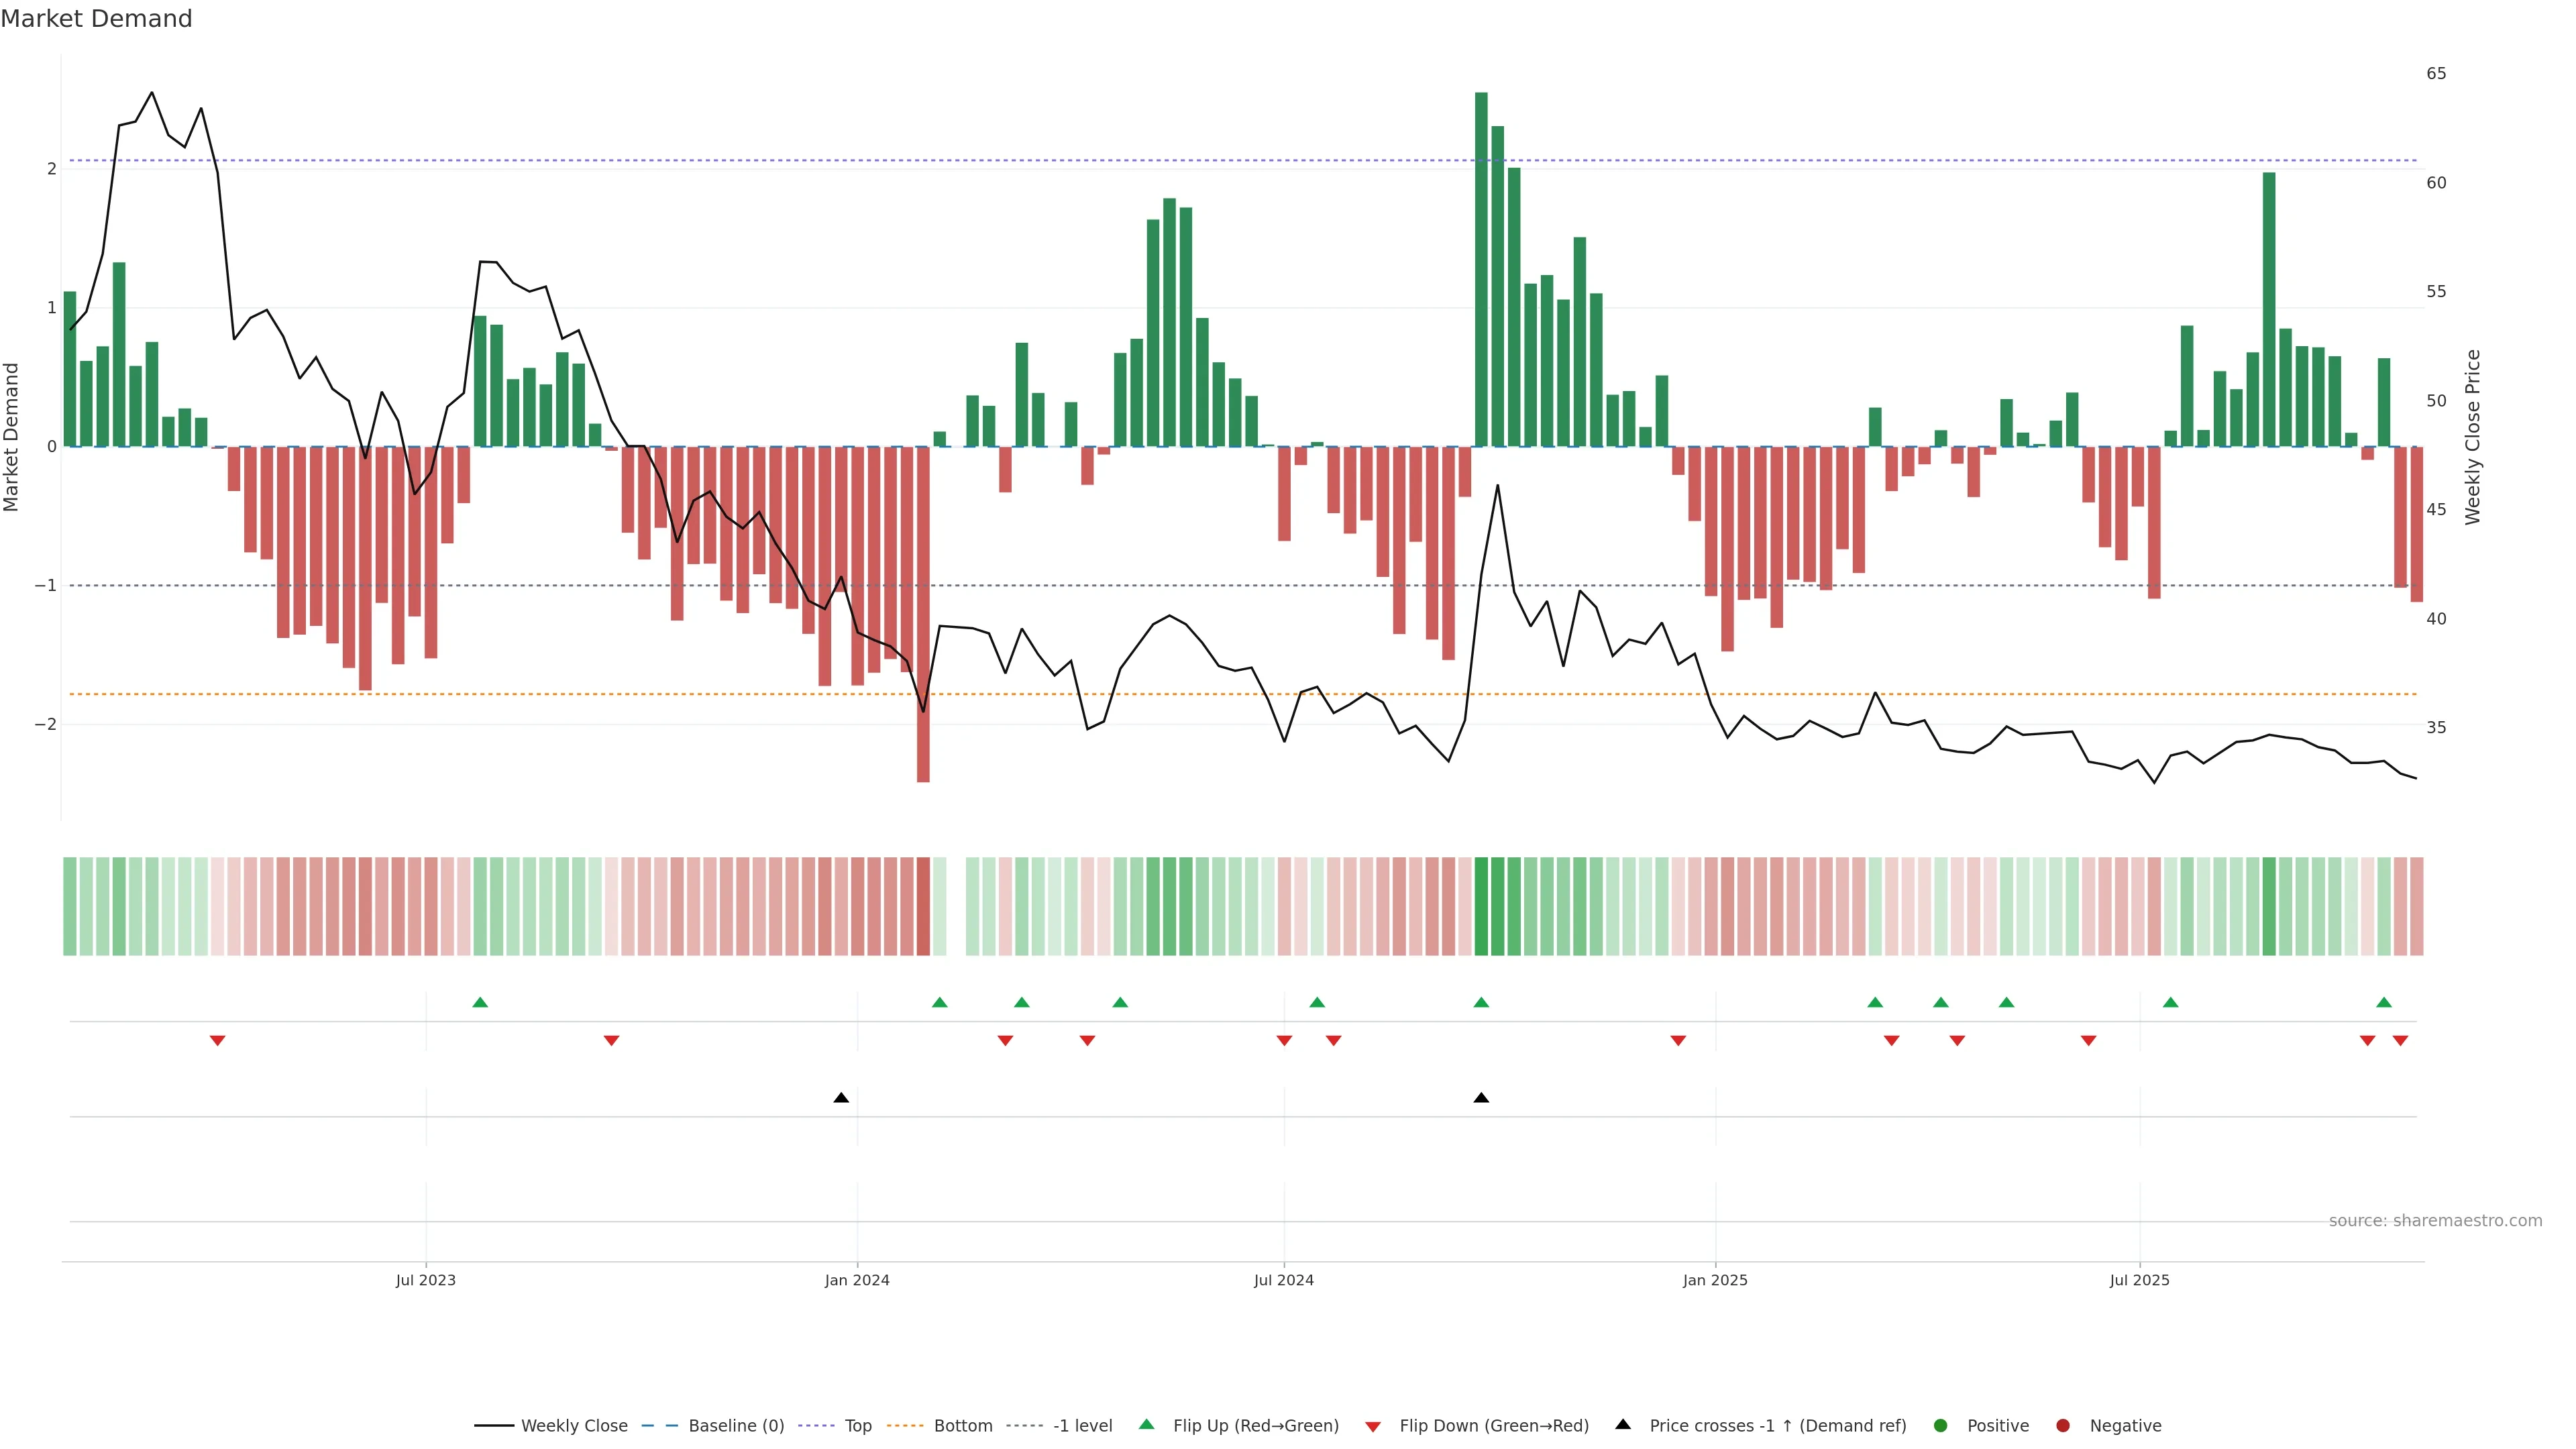Click the rightmost green flip-up triangle marker
Viewport: 2576px width, 1449px height.
(x=2384, y=1003)
